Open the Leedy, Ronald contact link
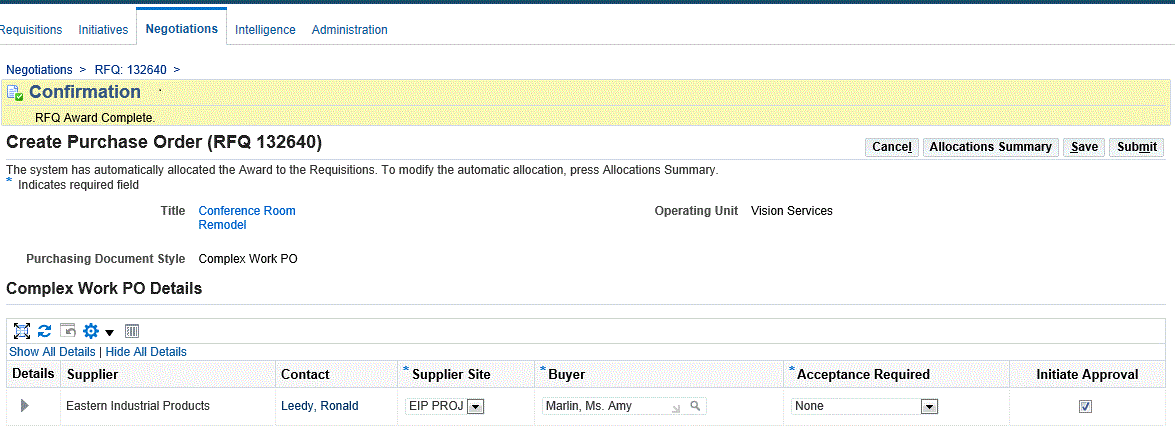 319,406
